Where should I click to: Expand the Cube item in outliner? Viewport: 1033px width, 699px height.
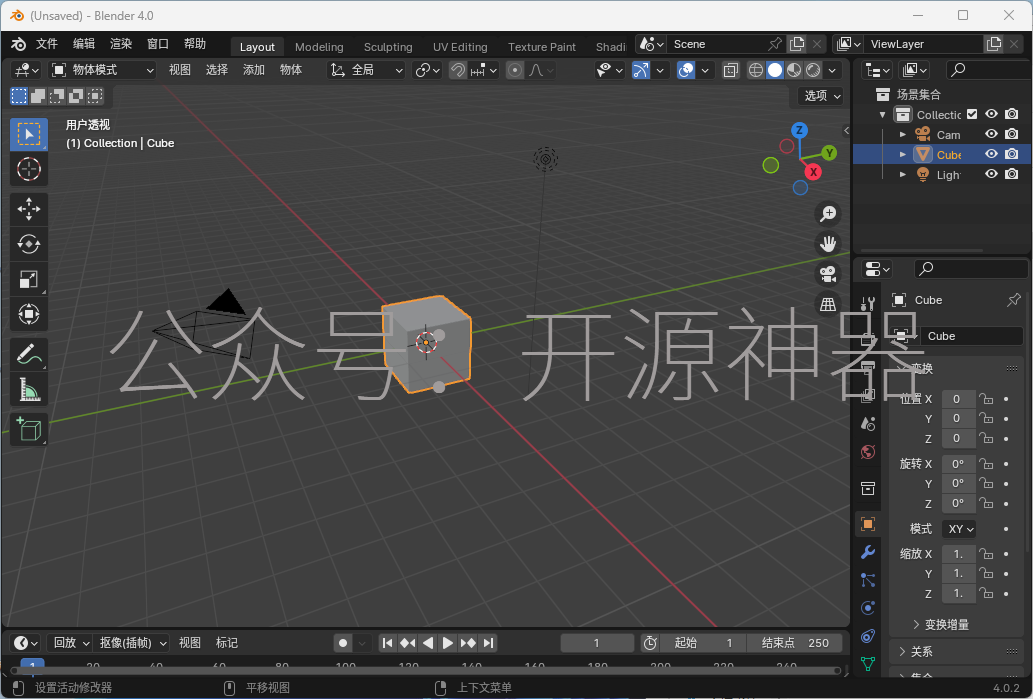[903, 154]
